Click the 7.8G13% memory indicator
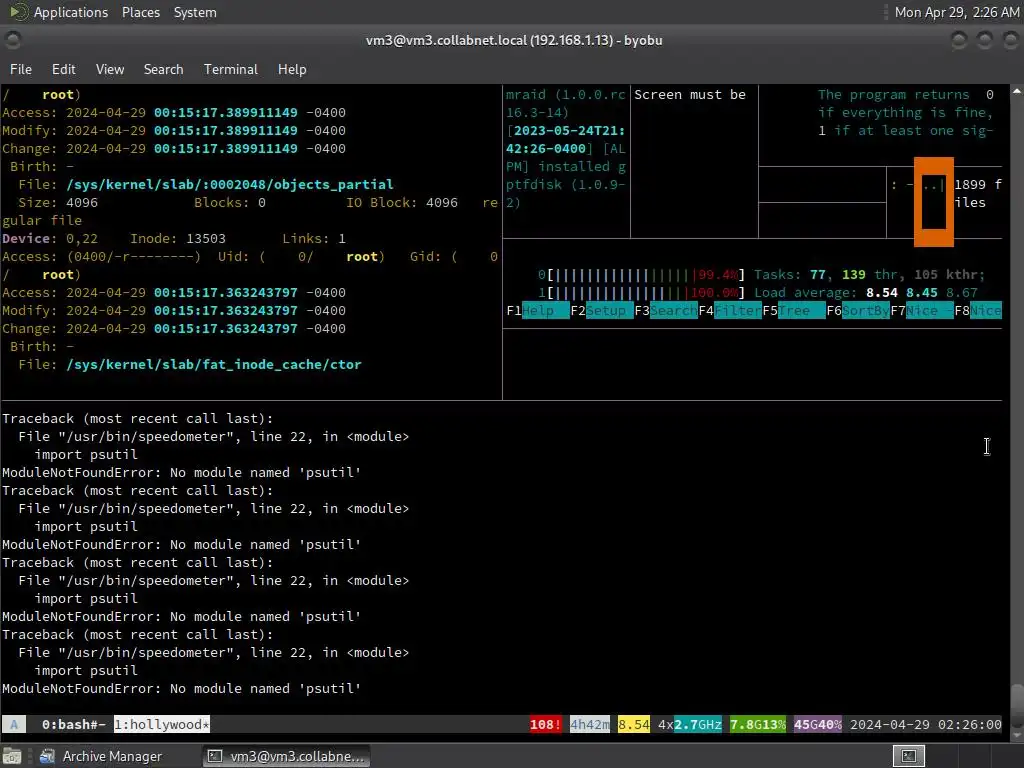Viewport: 1024px width, 768px height. pos(758,724)
